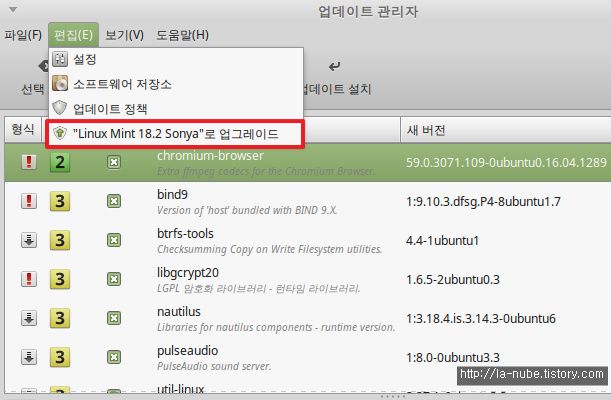The width and height of the screenshot is (611, 400).
Task: Click libgcrypt20 security exclamation icon
Action: (29, 279)
